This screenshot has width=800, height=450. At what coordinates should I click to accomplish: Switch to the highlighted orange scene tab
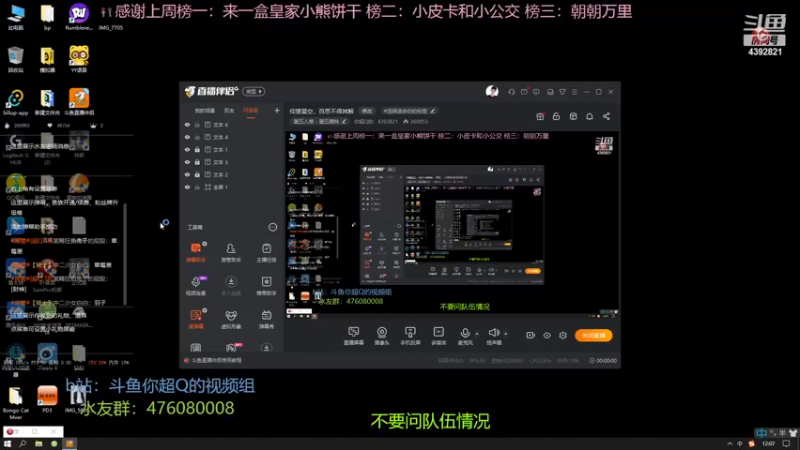click(251, 110)
